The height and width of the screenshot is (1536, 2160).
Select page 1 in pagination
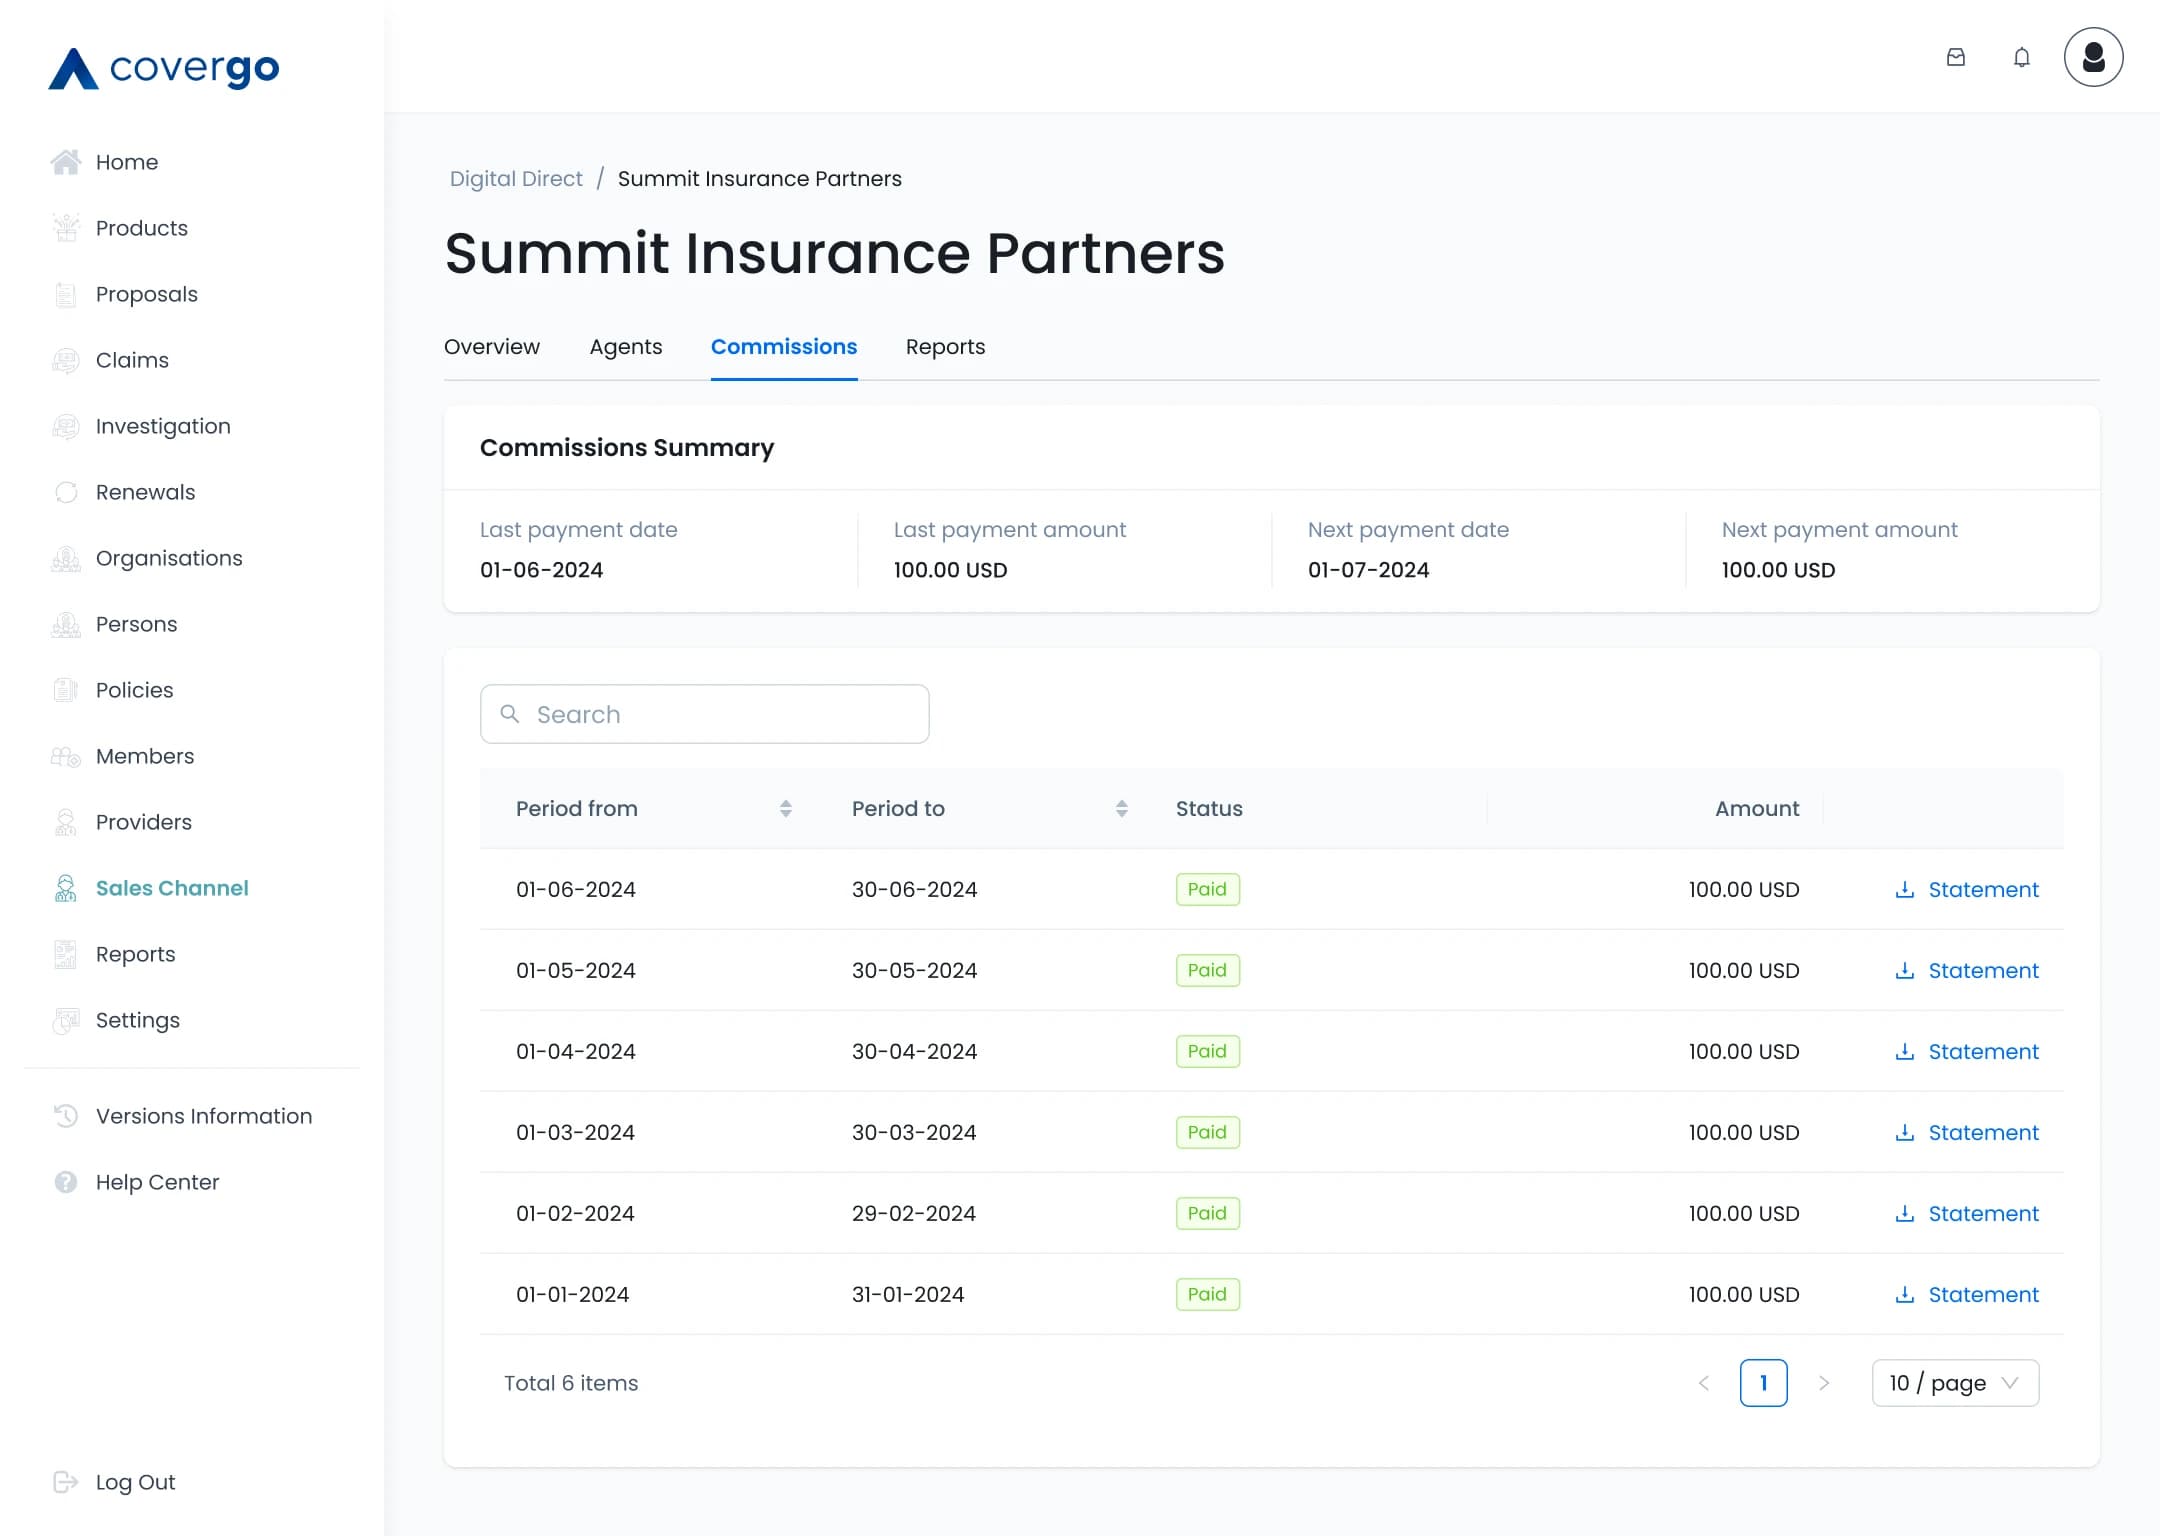click(x=1764, y=1383)
